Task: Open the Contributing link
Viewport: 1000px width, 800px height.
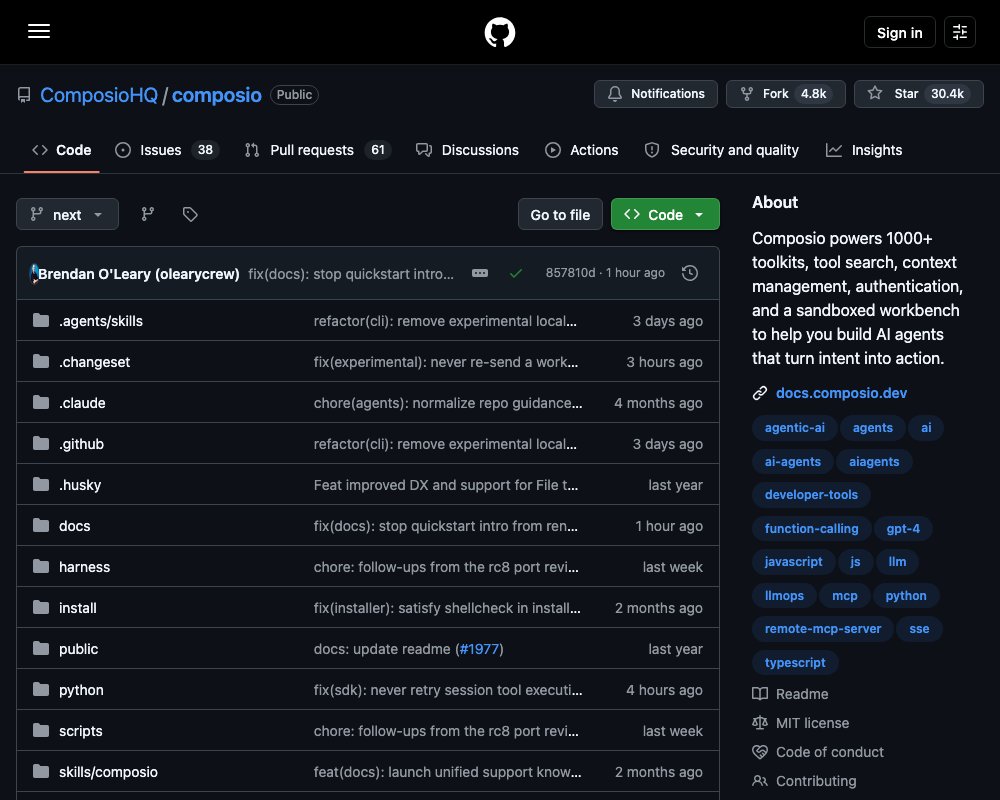Action: [805, 781]
